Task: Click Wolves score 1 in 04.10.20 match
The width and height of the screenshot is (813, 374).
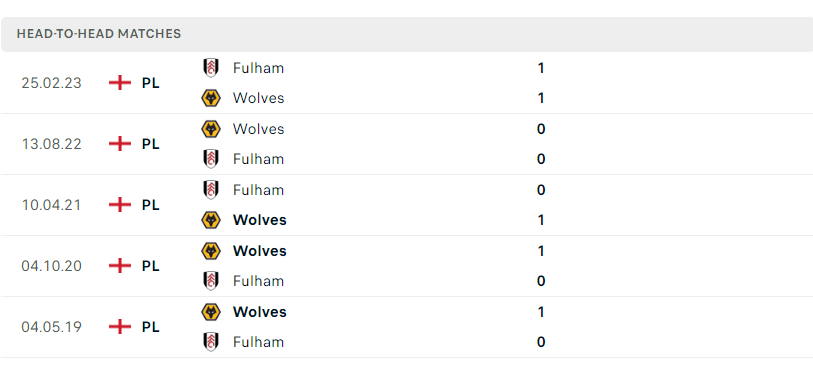Action: (x=541, y=251)
